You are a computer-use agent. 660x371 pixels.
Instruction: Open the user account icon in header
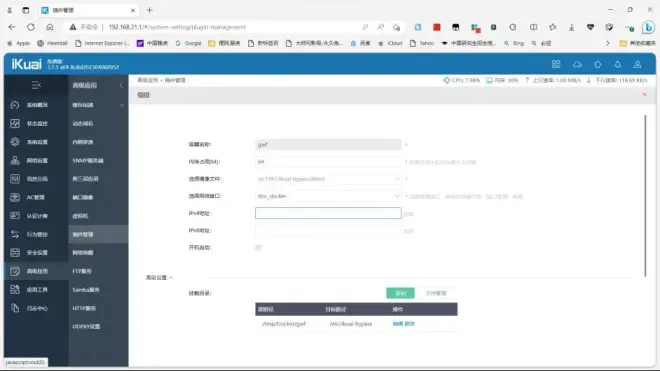click(x=637, y=64)
